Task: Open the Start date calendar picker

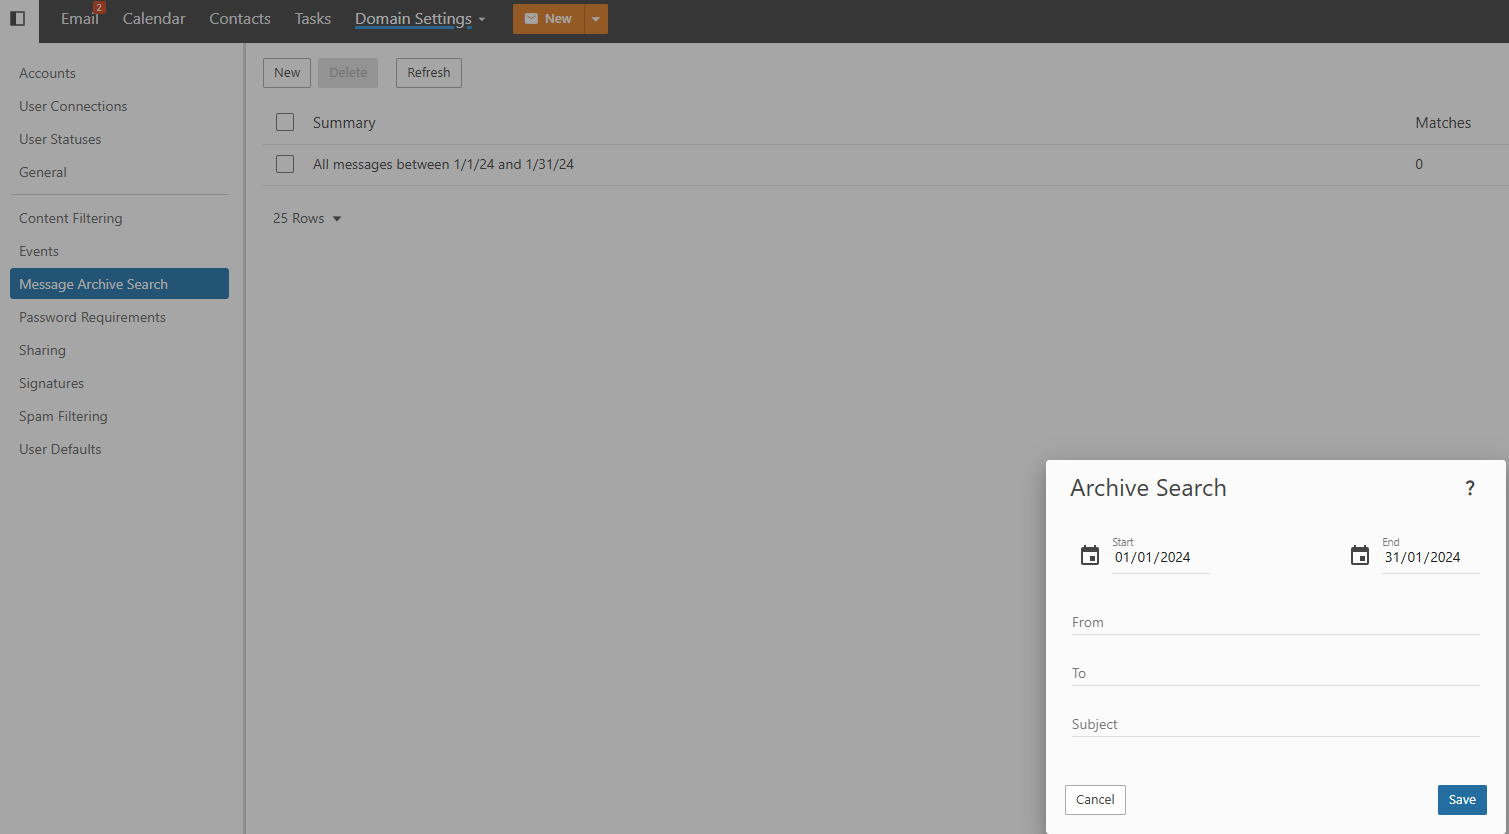Action: [1090, 556]
